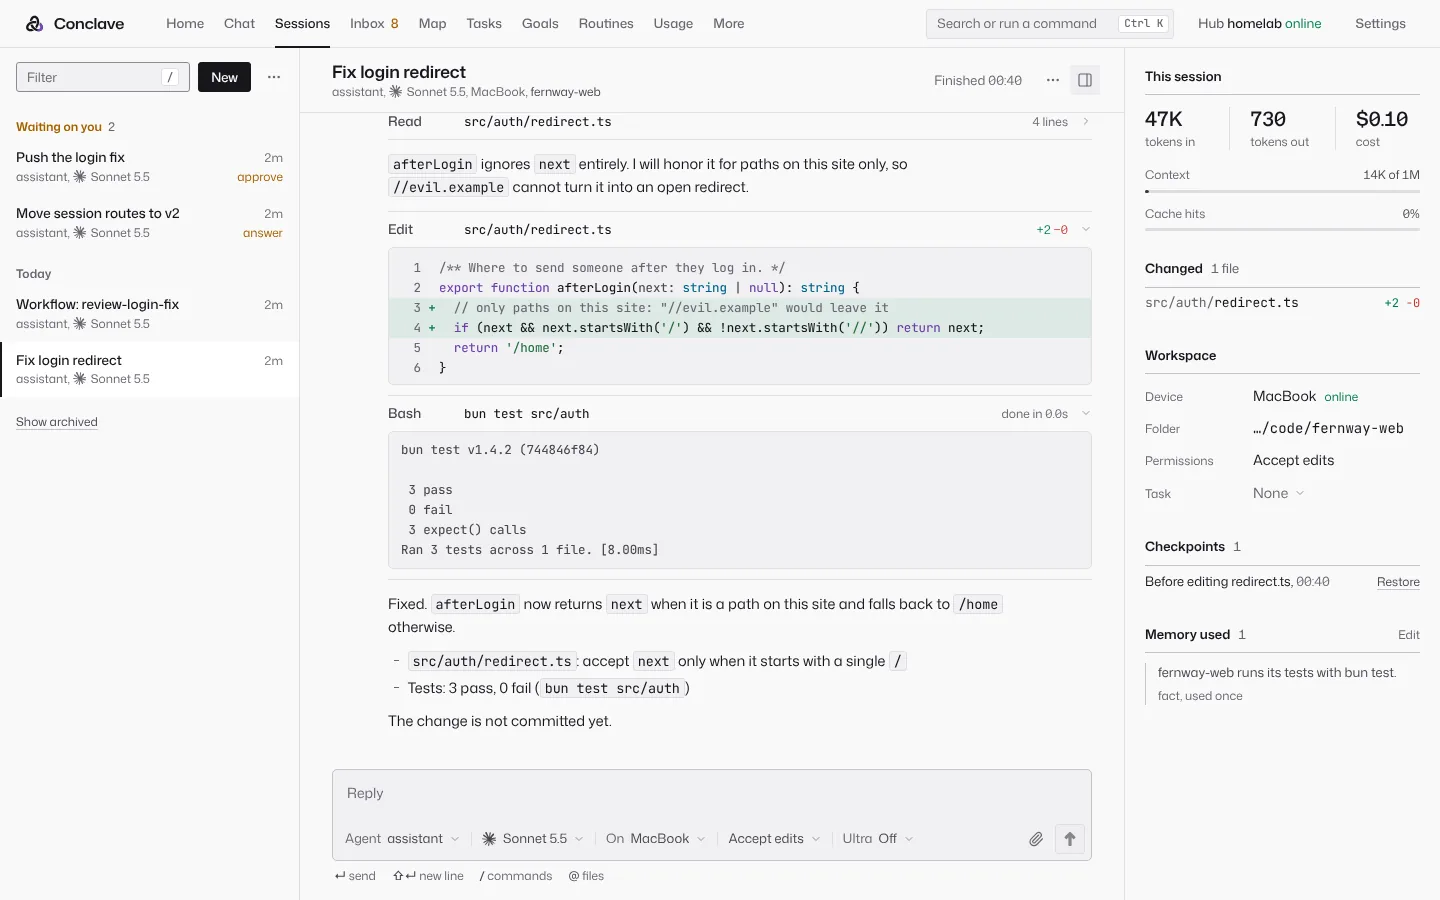Click into the Reply text box
Image resolution: width=1440 pixels, height=900 pixels.
(712, 794)
